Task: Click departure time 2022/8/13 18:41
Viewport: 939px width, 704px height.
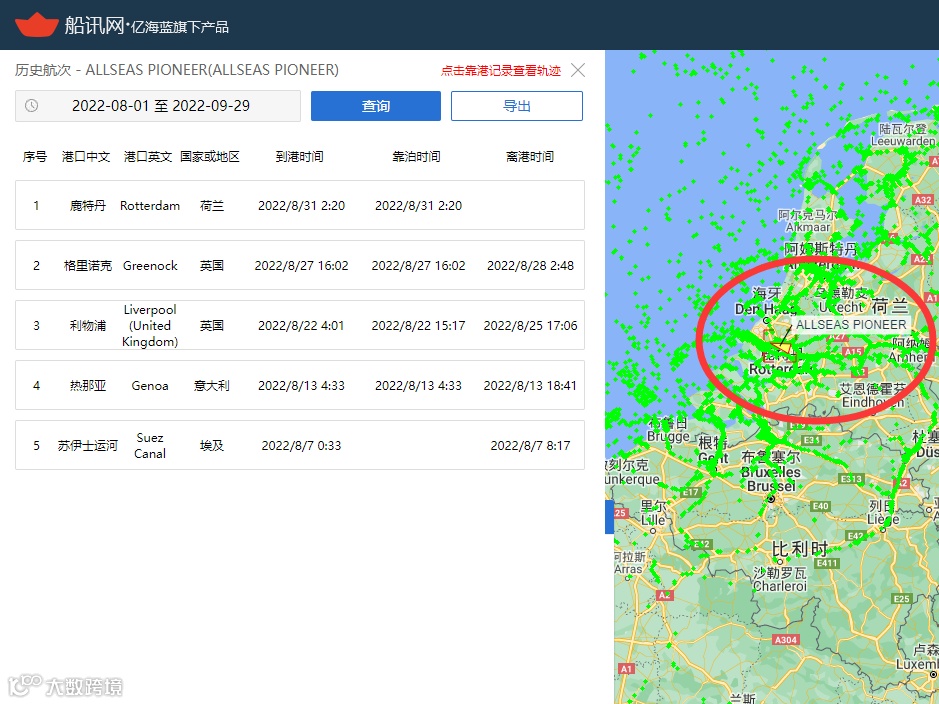Action: (530, 386)
